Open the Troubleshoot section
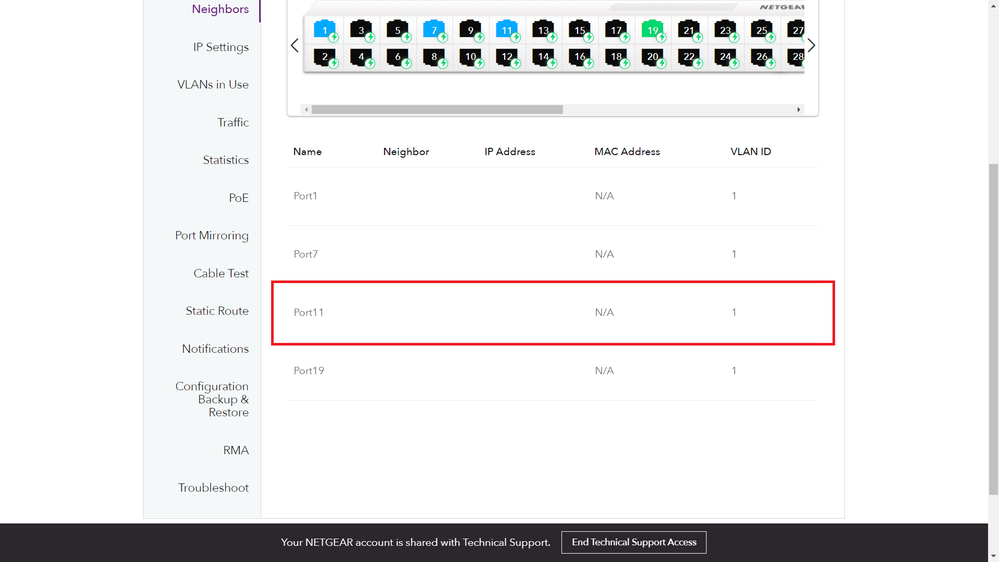999x562 pixels. (x=213, y=487)
